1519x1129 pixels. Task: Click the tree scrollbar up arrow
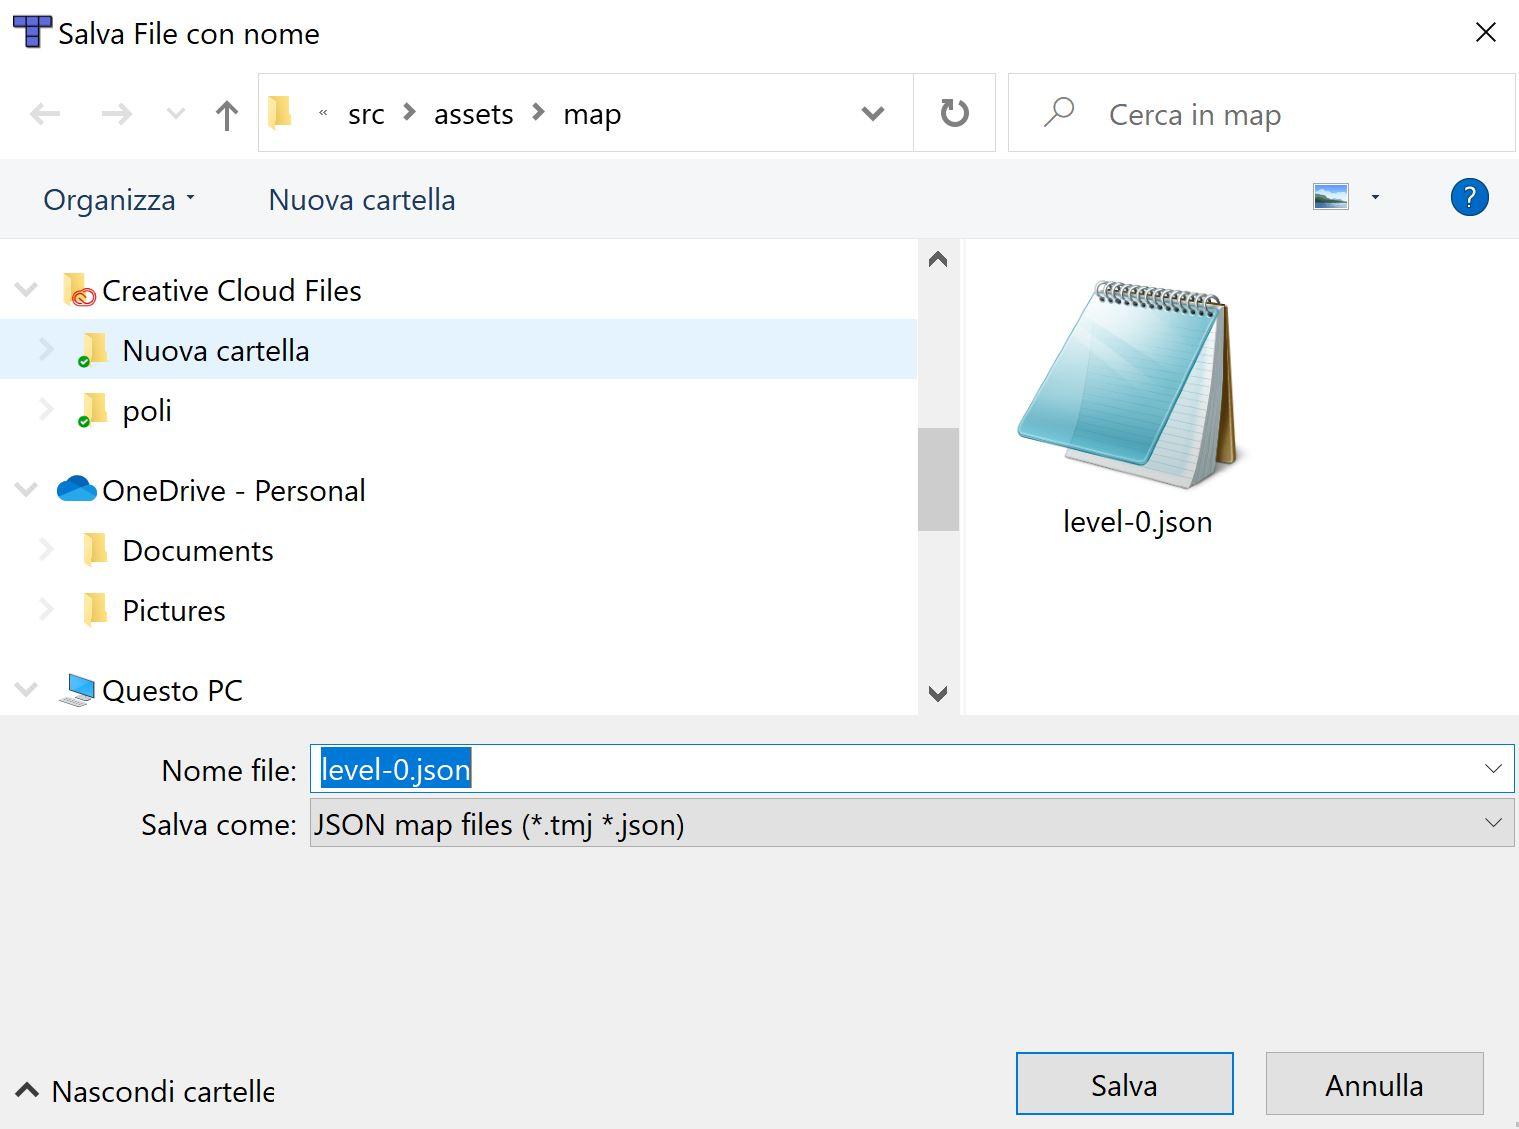pyautogui.click(x=938, y=260)
